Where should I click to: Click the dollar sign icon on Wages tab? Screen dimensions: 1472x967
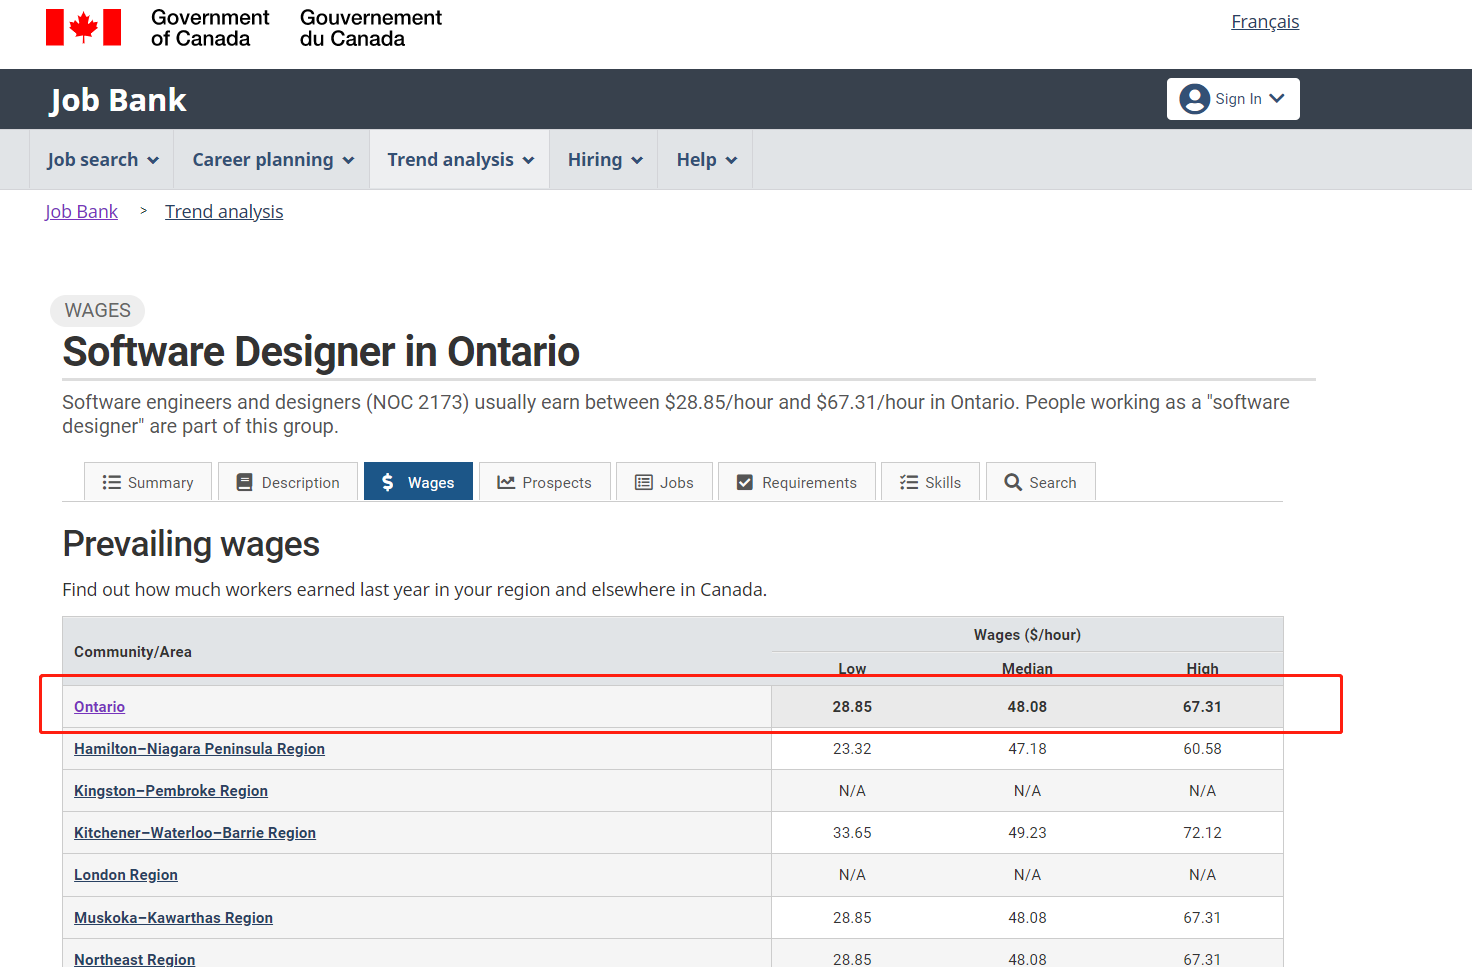pyautogui.click(x=388, y=483)
